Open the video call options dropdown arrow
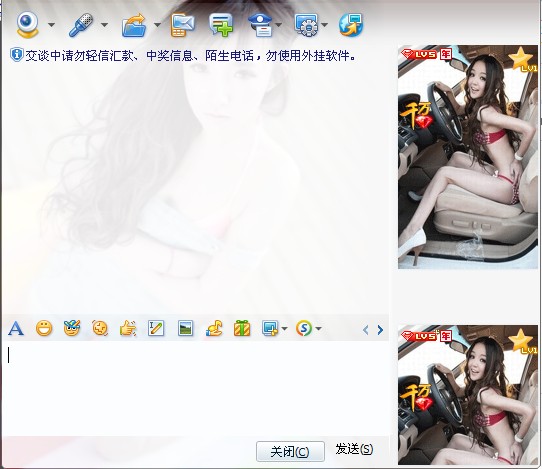 (x=51, y=25)
